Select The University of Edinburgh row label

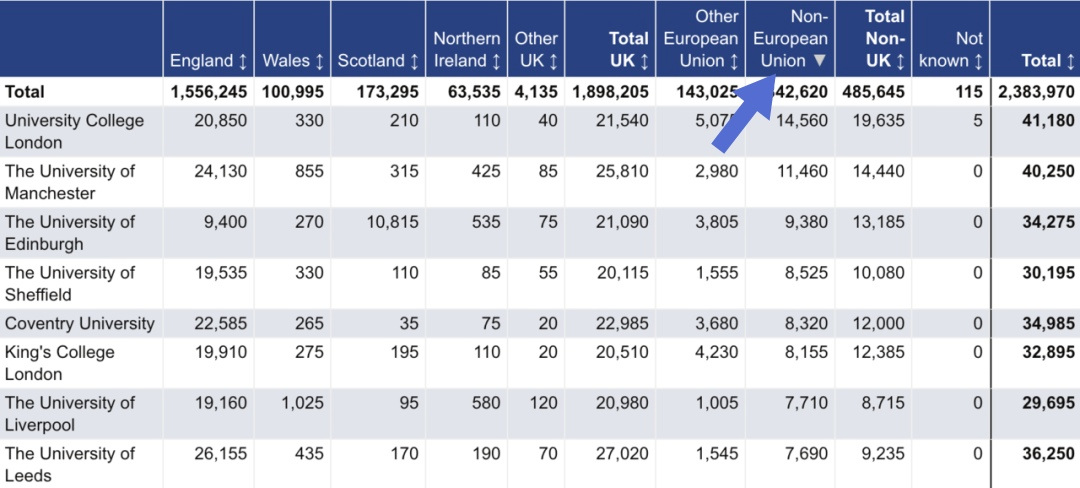[70, 233]
